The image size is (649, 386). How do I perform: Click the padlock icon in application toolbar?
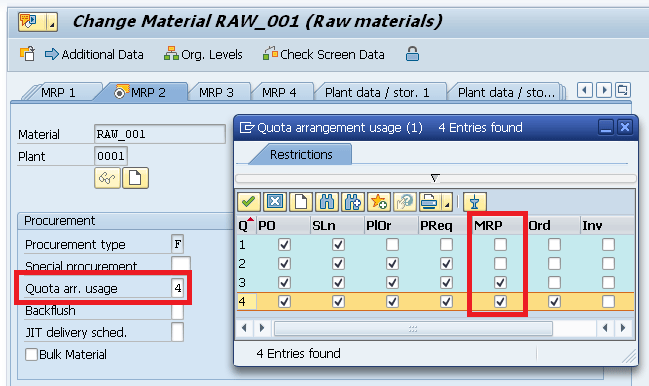(x=412, y=54)
